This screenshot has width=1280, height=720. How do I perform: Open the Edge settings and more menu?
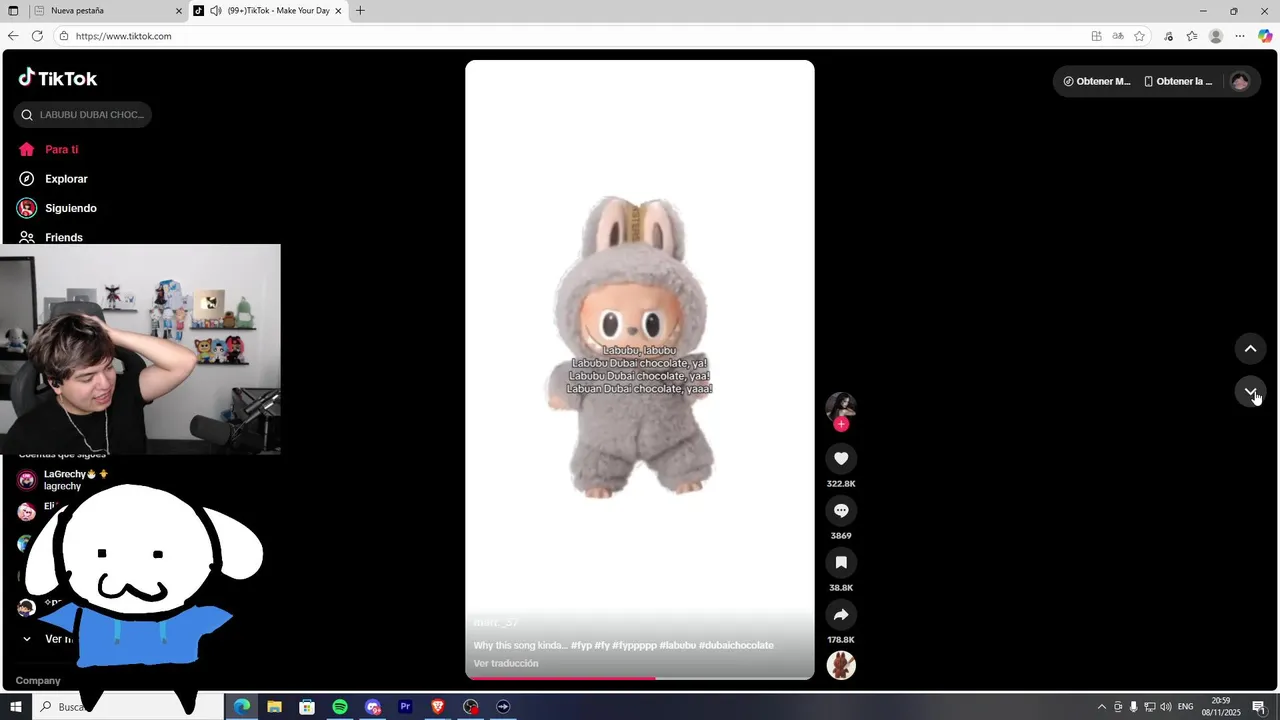pos(1240,36)
